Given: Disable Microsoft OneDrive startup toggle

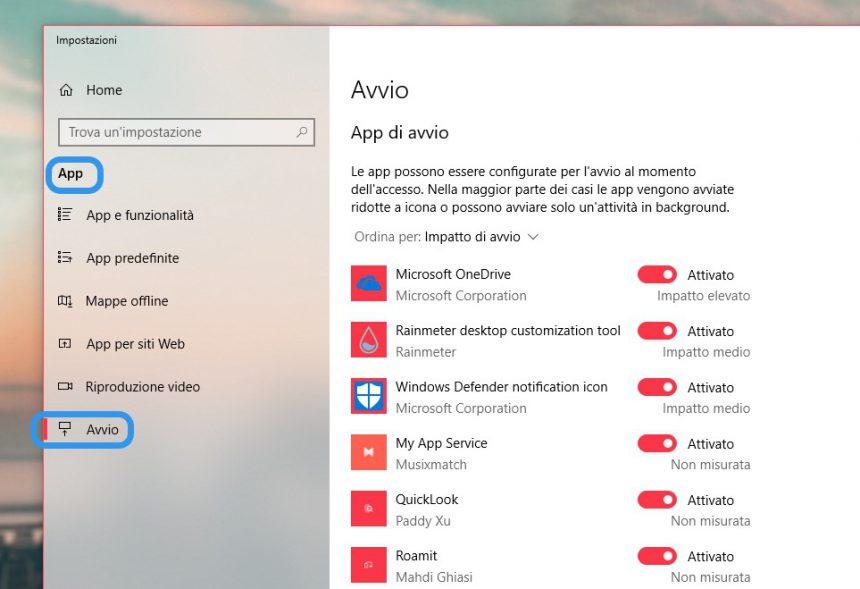Looking at the screenshot, I should [x=657, y=274].
